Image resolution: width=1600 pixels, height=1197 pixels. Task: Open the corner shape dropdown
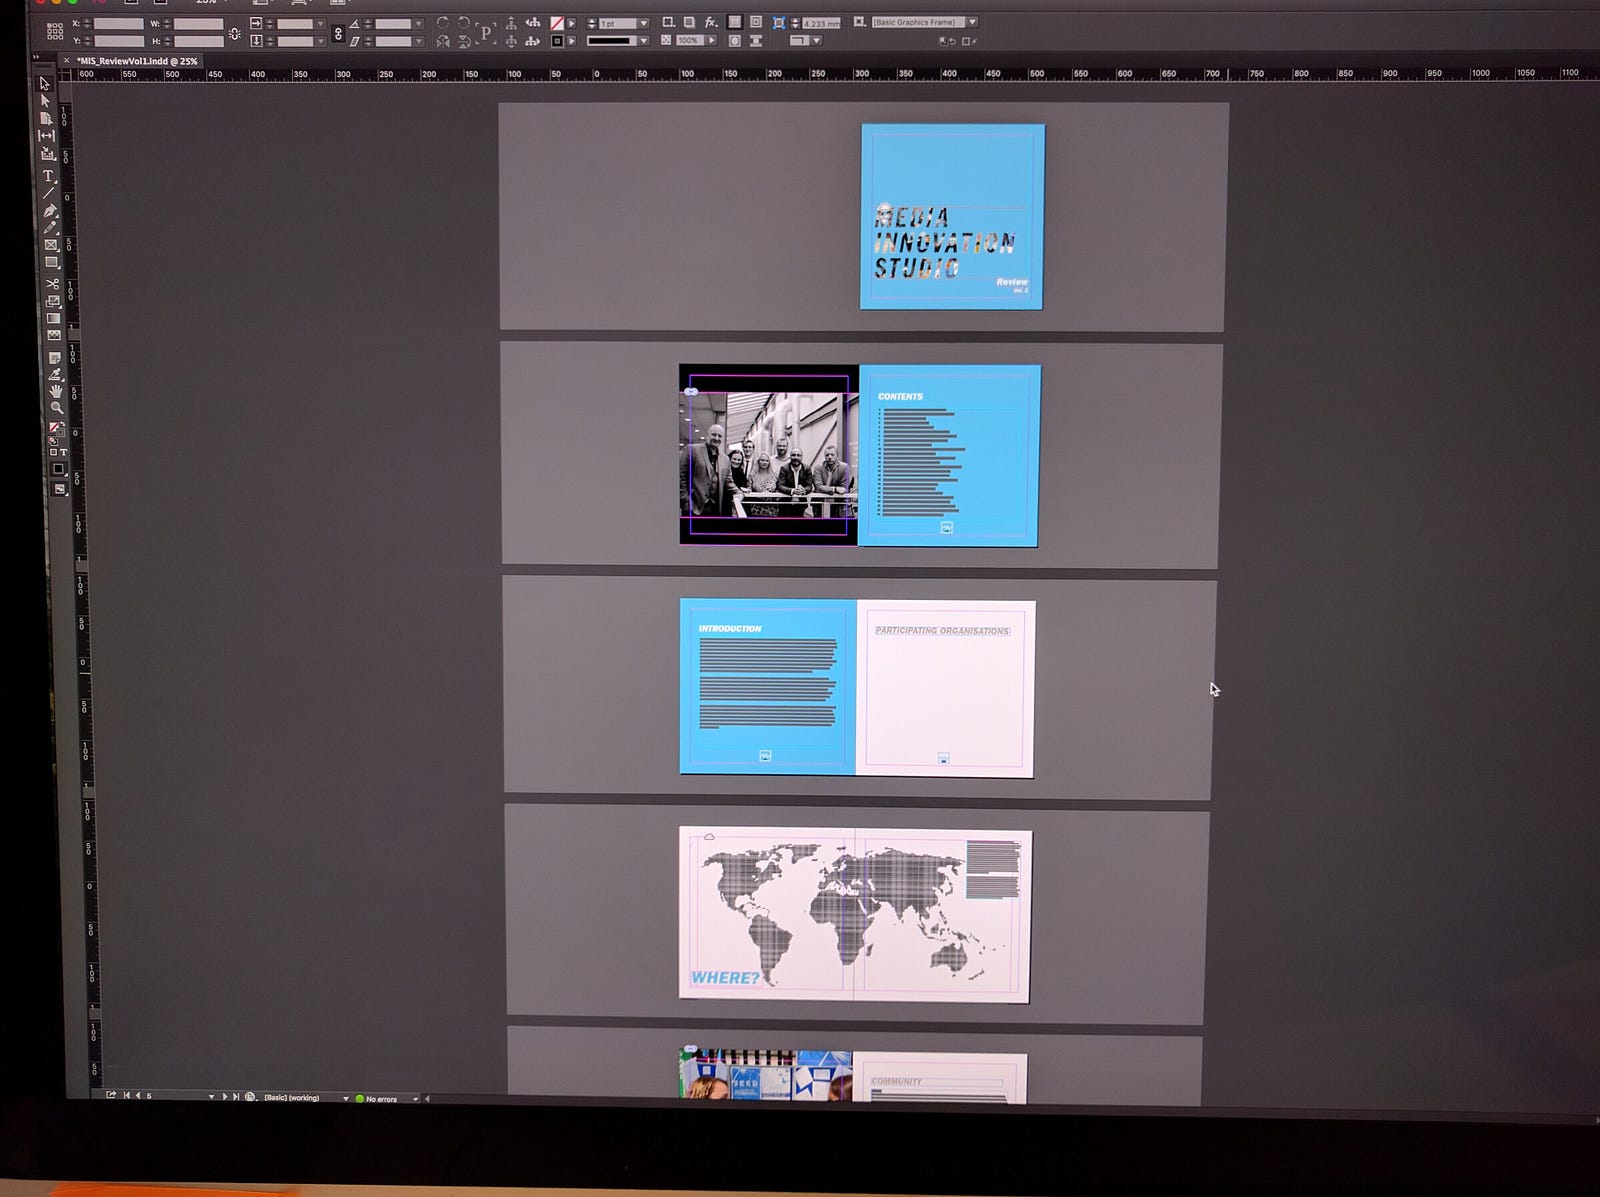[816, 41]
